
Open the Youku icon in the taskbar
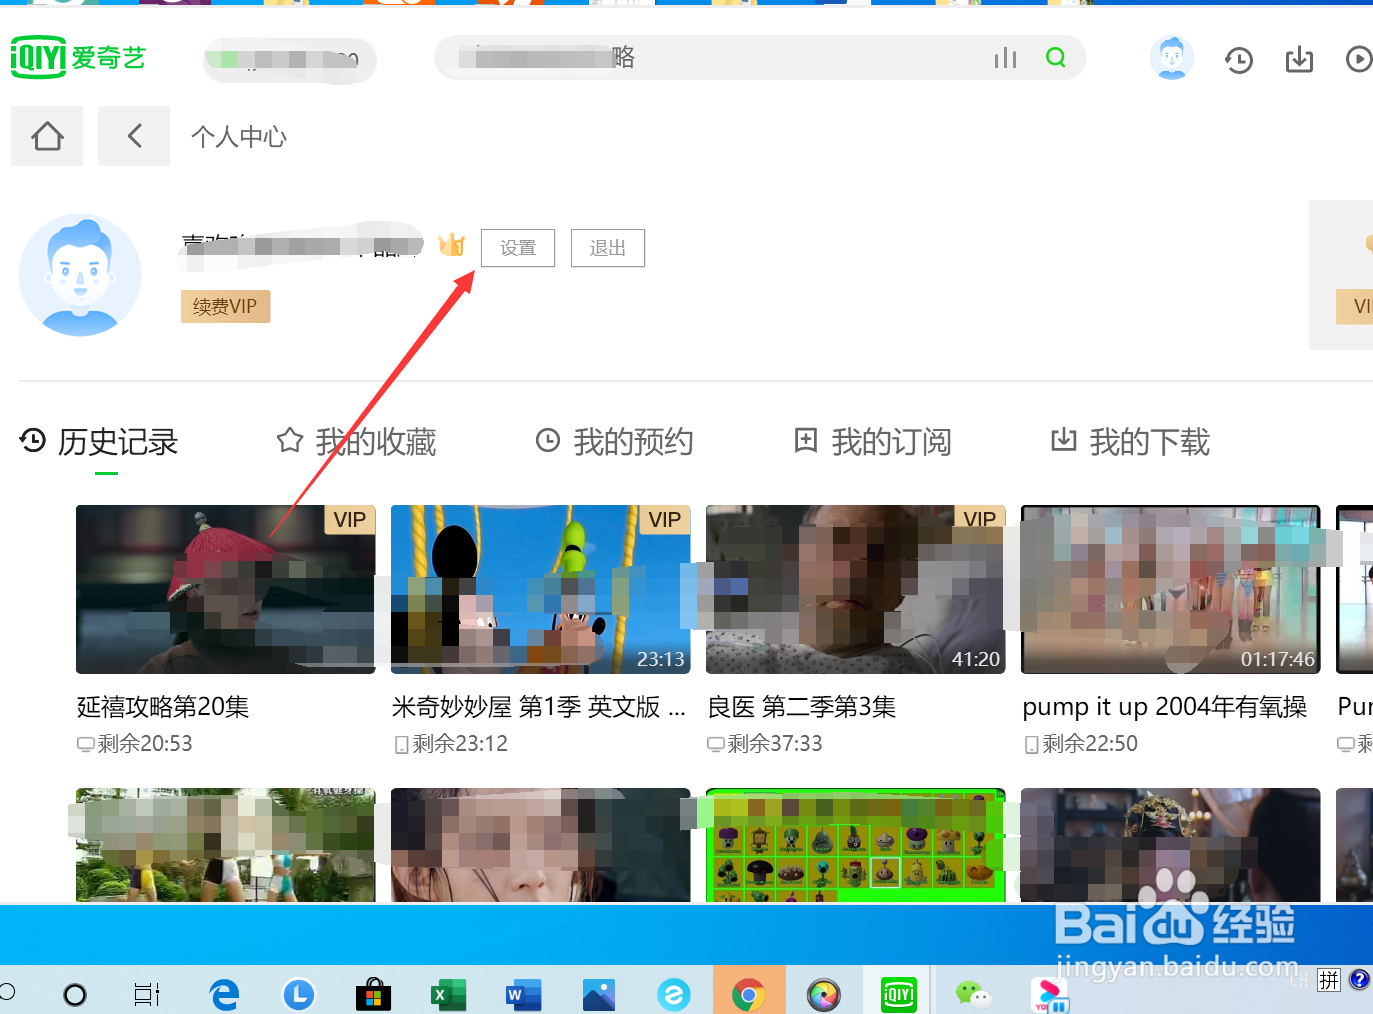pos(1049,994)
